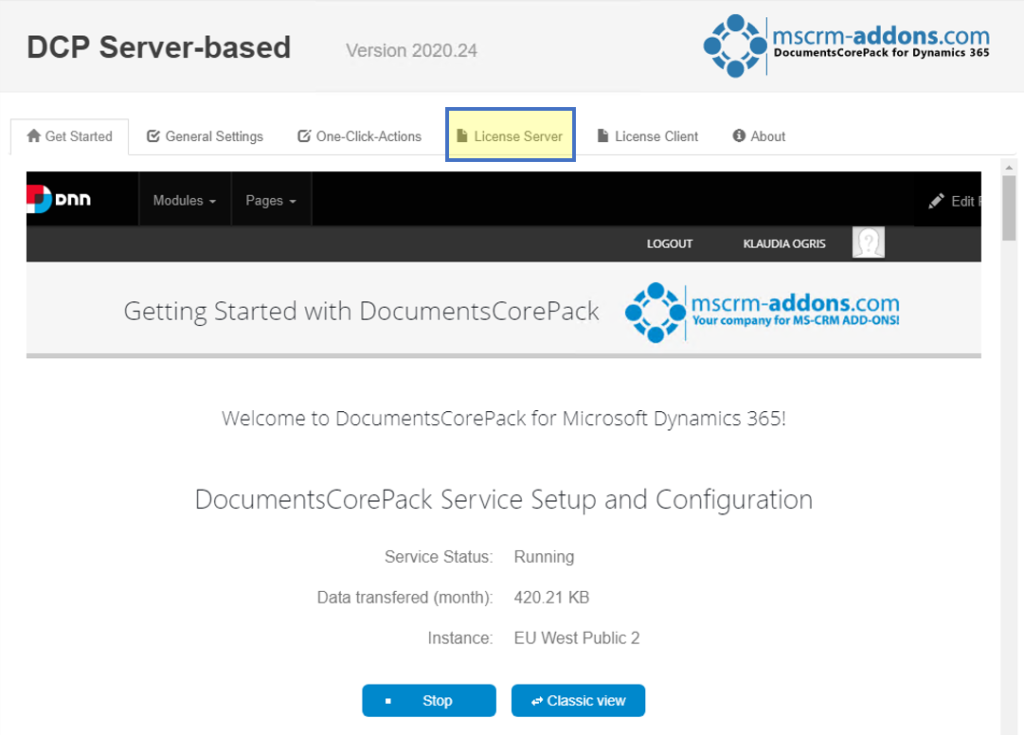The image size is (1024, 735).
Task: Select the home icon on Get Started tab
Action: (x=32, y=136)
